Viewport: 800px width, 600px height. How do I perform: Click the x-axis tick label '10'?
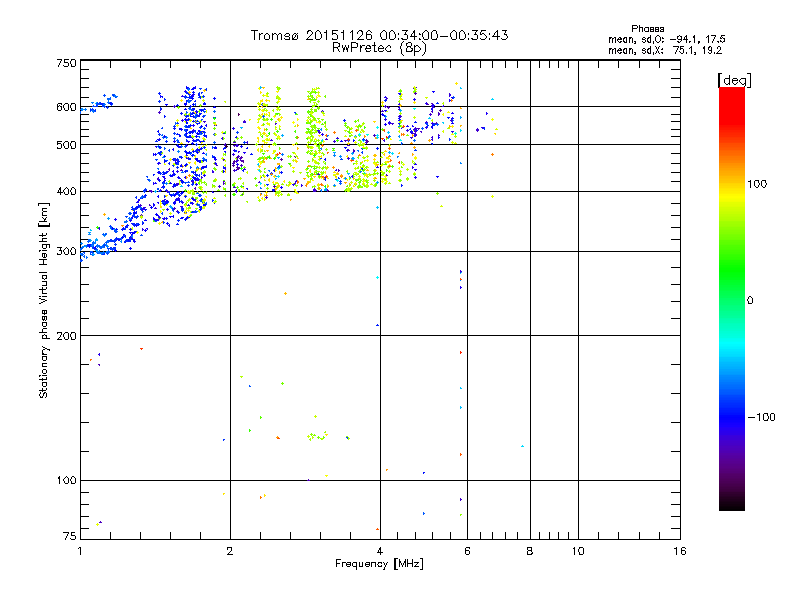point(578,551)
